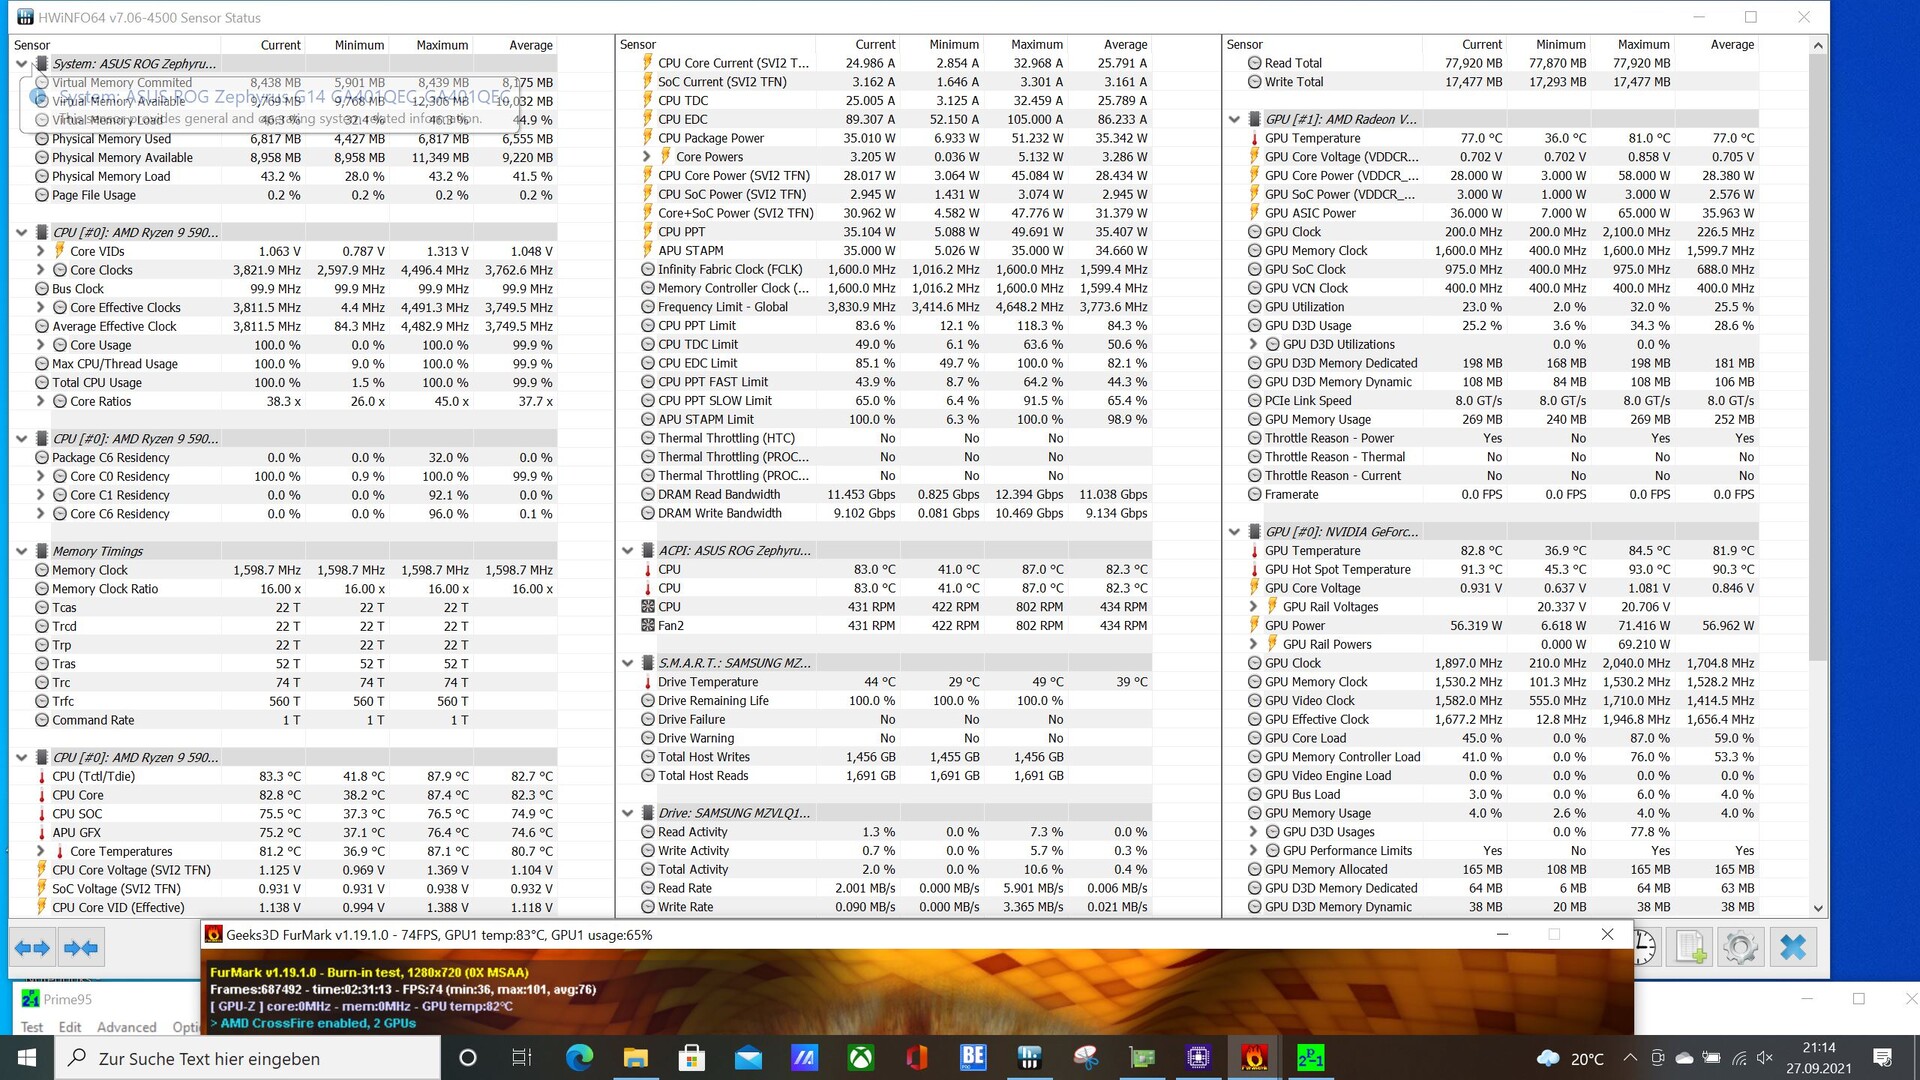Click the Windows search box on taskbar

(247, 1058)
